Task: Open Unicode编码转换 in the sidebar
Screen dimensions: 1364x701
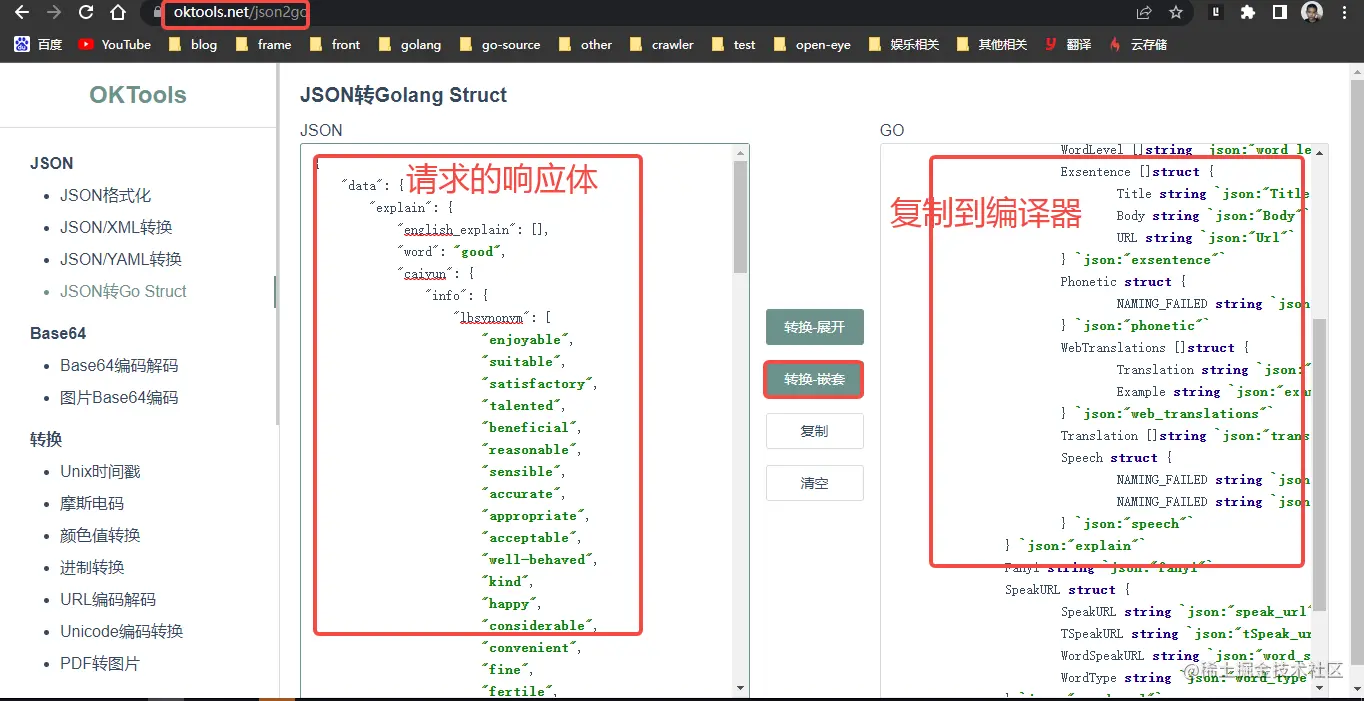Action: (122, 631)
